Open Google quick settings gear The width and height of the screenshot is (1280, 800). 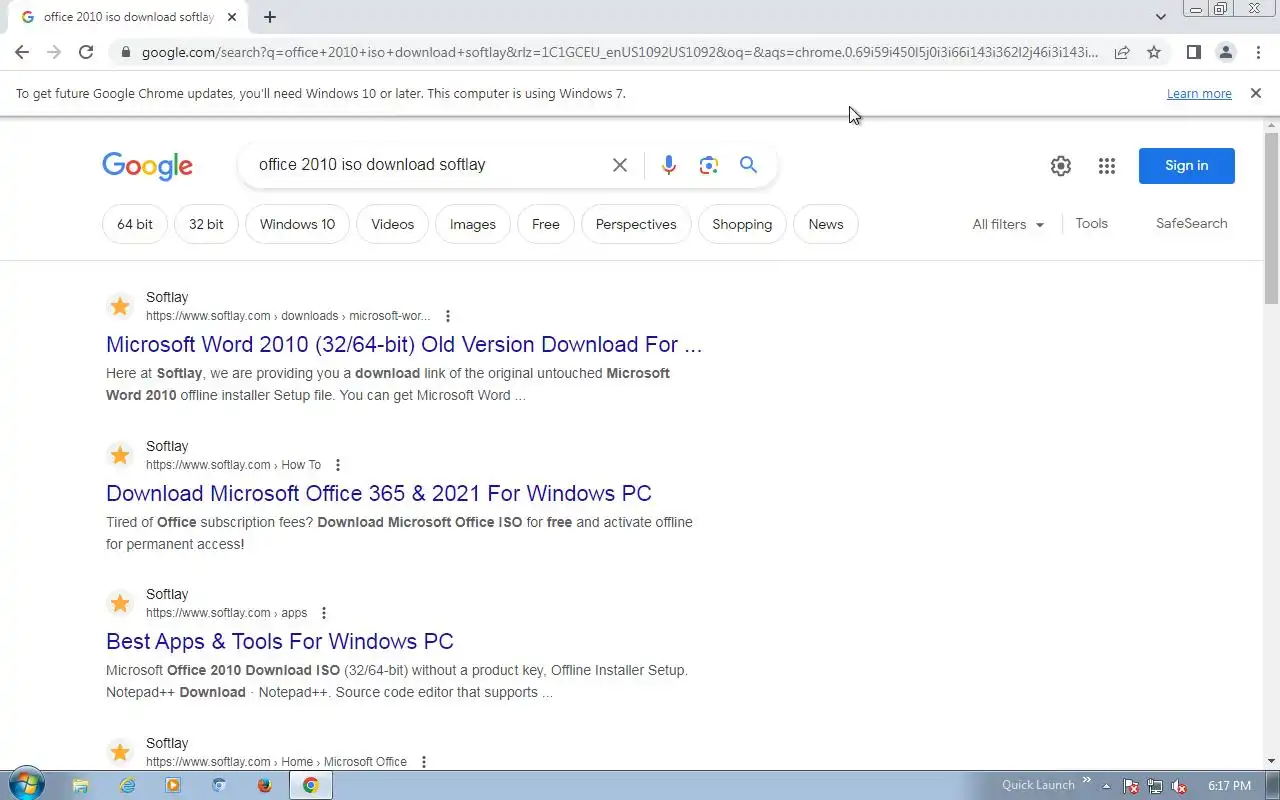click(1061, 166)
